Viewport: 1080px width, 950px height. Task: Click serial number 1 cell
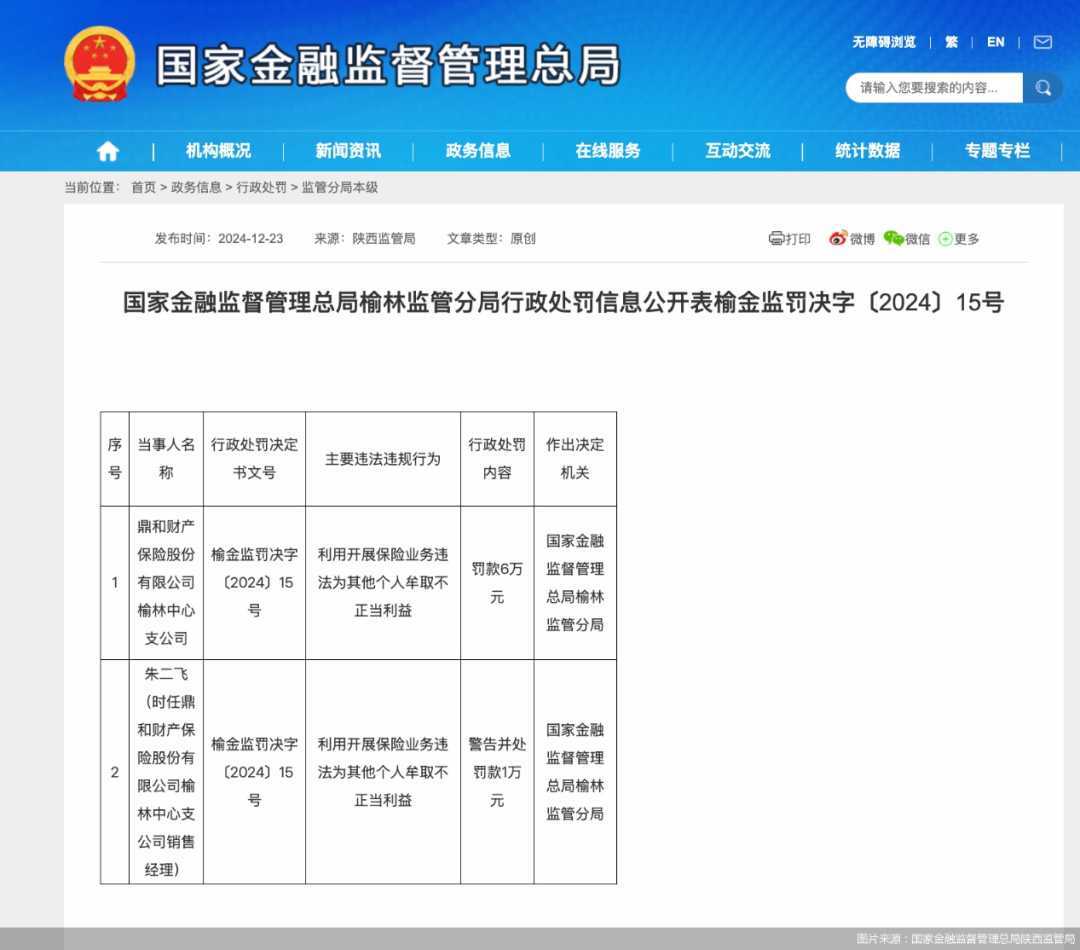pyautogui.click(x=115, y=583)
